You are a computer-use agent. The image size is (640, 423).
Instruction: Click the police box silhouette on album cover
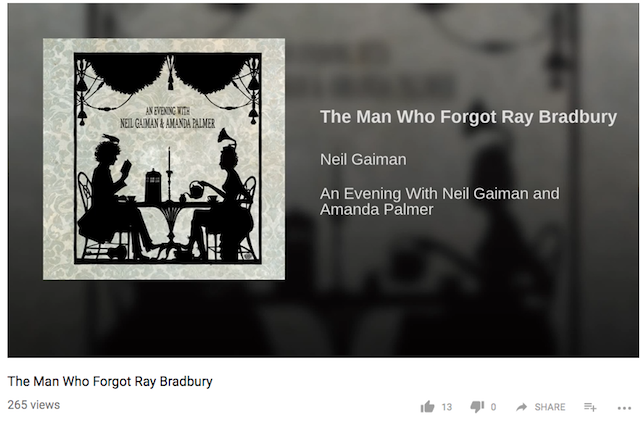pos(153,185)
